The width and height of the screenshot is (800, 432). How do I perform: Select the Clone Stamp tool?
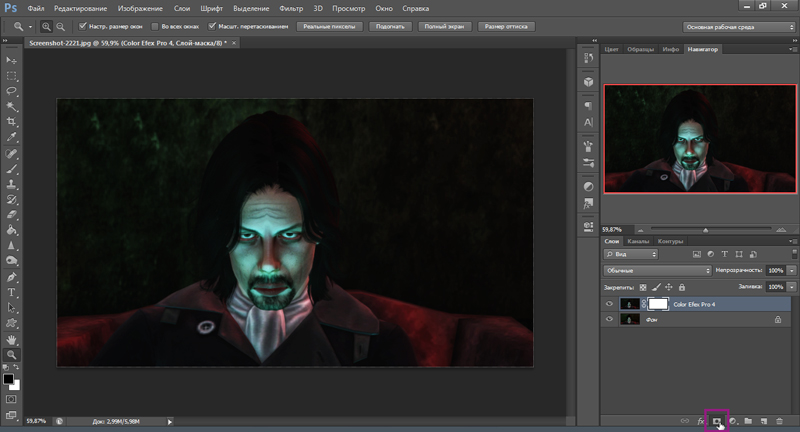coord(11,184)
